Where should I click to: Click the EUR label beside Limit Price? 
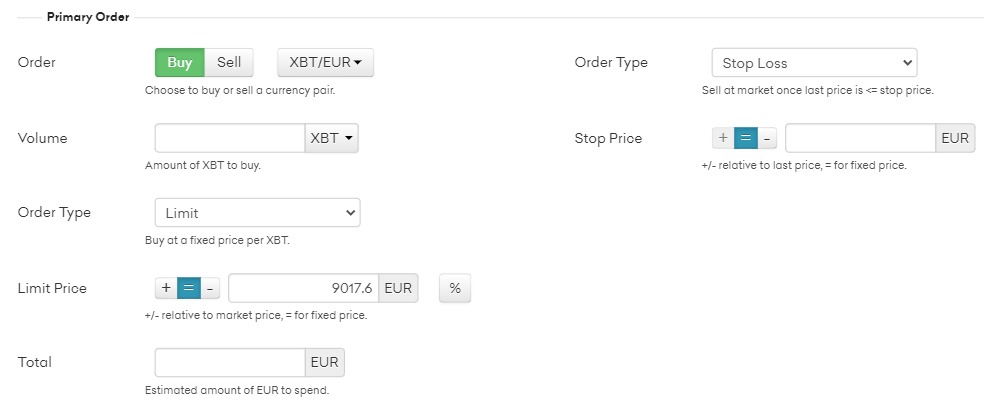[x=398, y=288]
